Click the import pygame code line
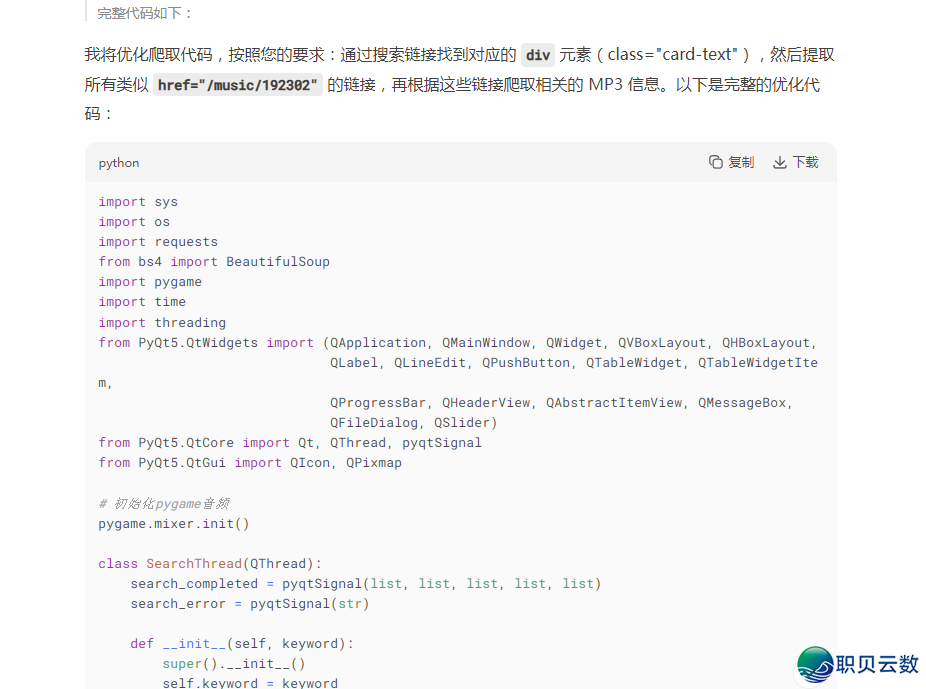The image size is (926, 689). (x=150, y=282)
